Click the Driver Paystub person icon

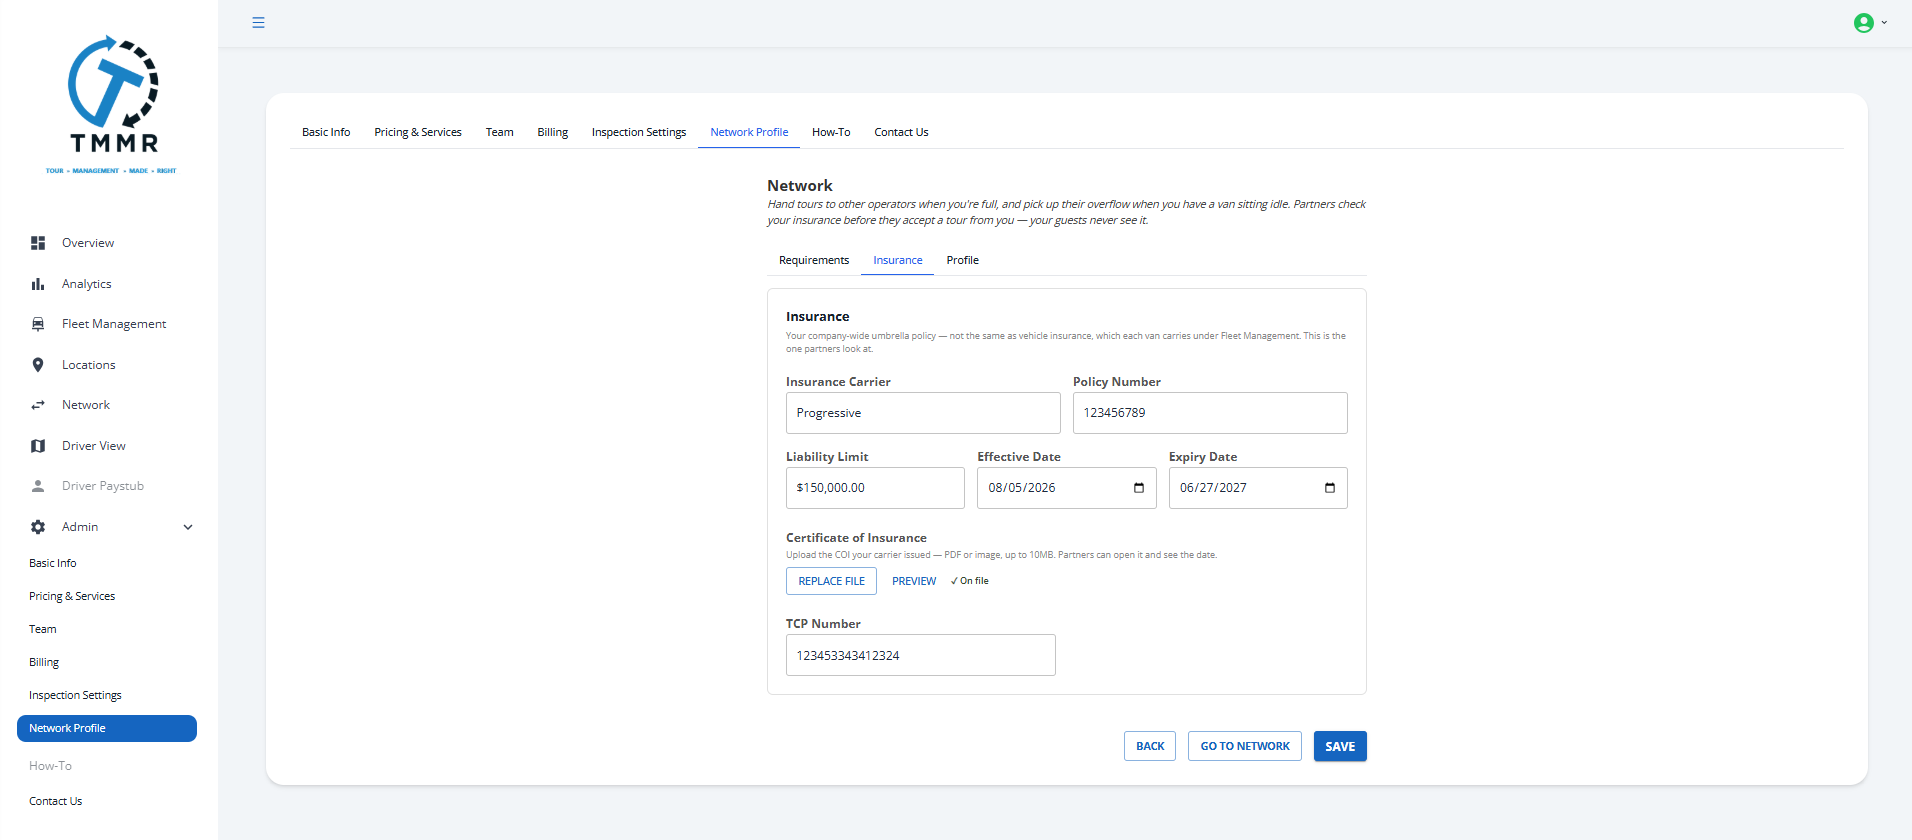pyautogui.click(x=38, y=486)
